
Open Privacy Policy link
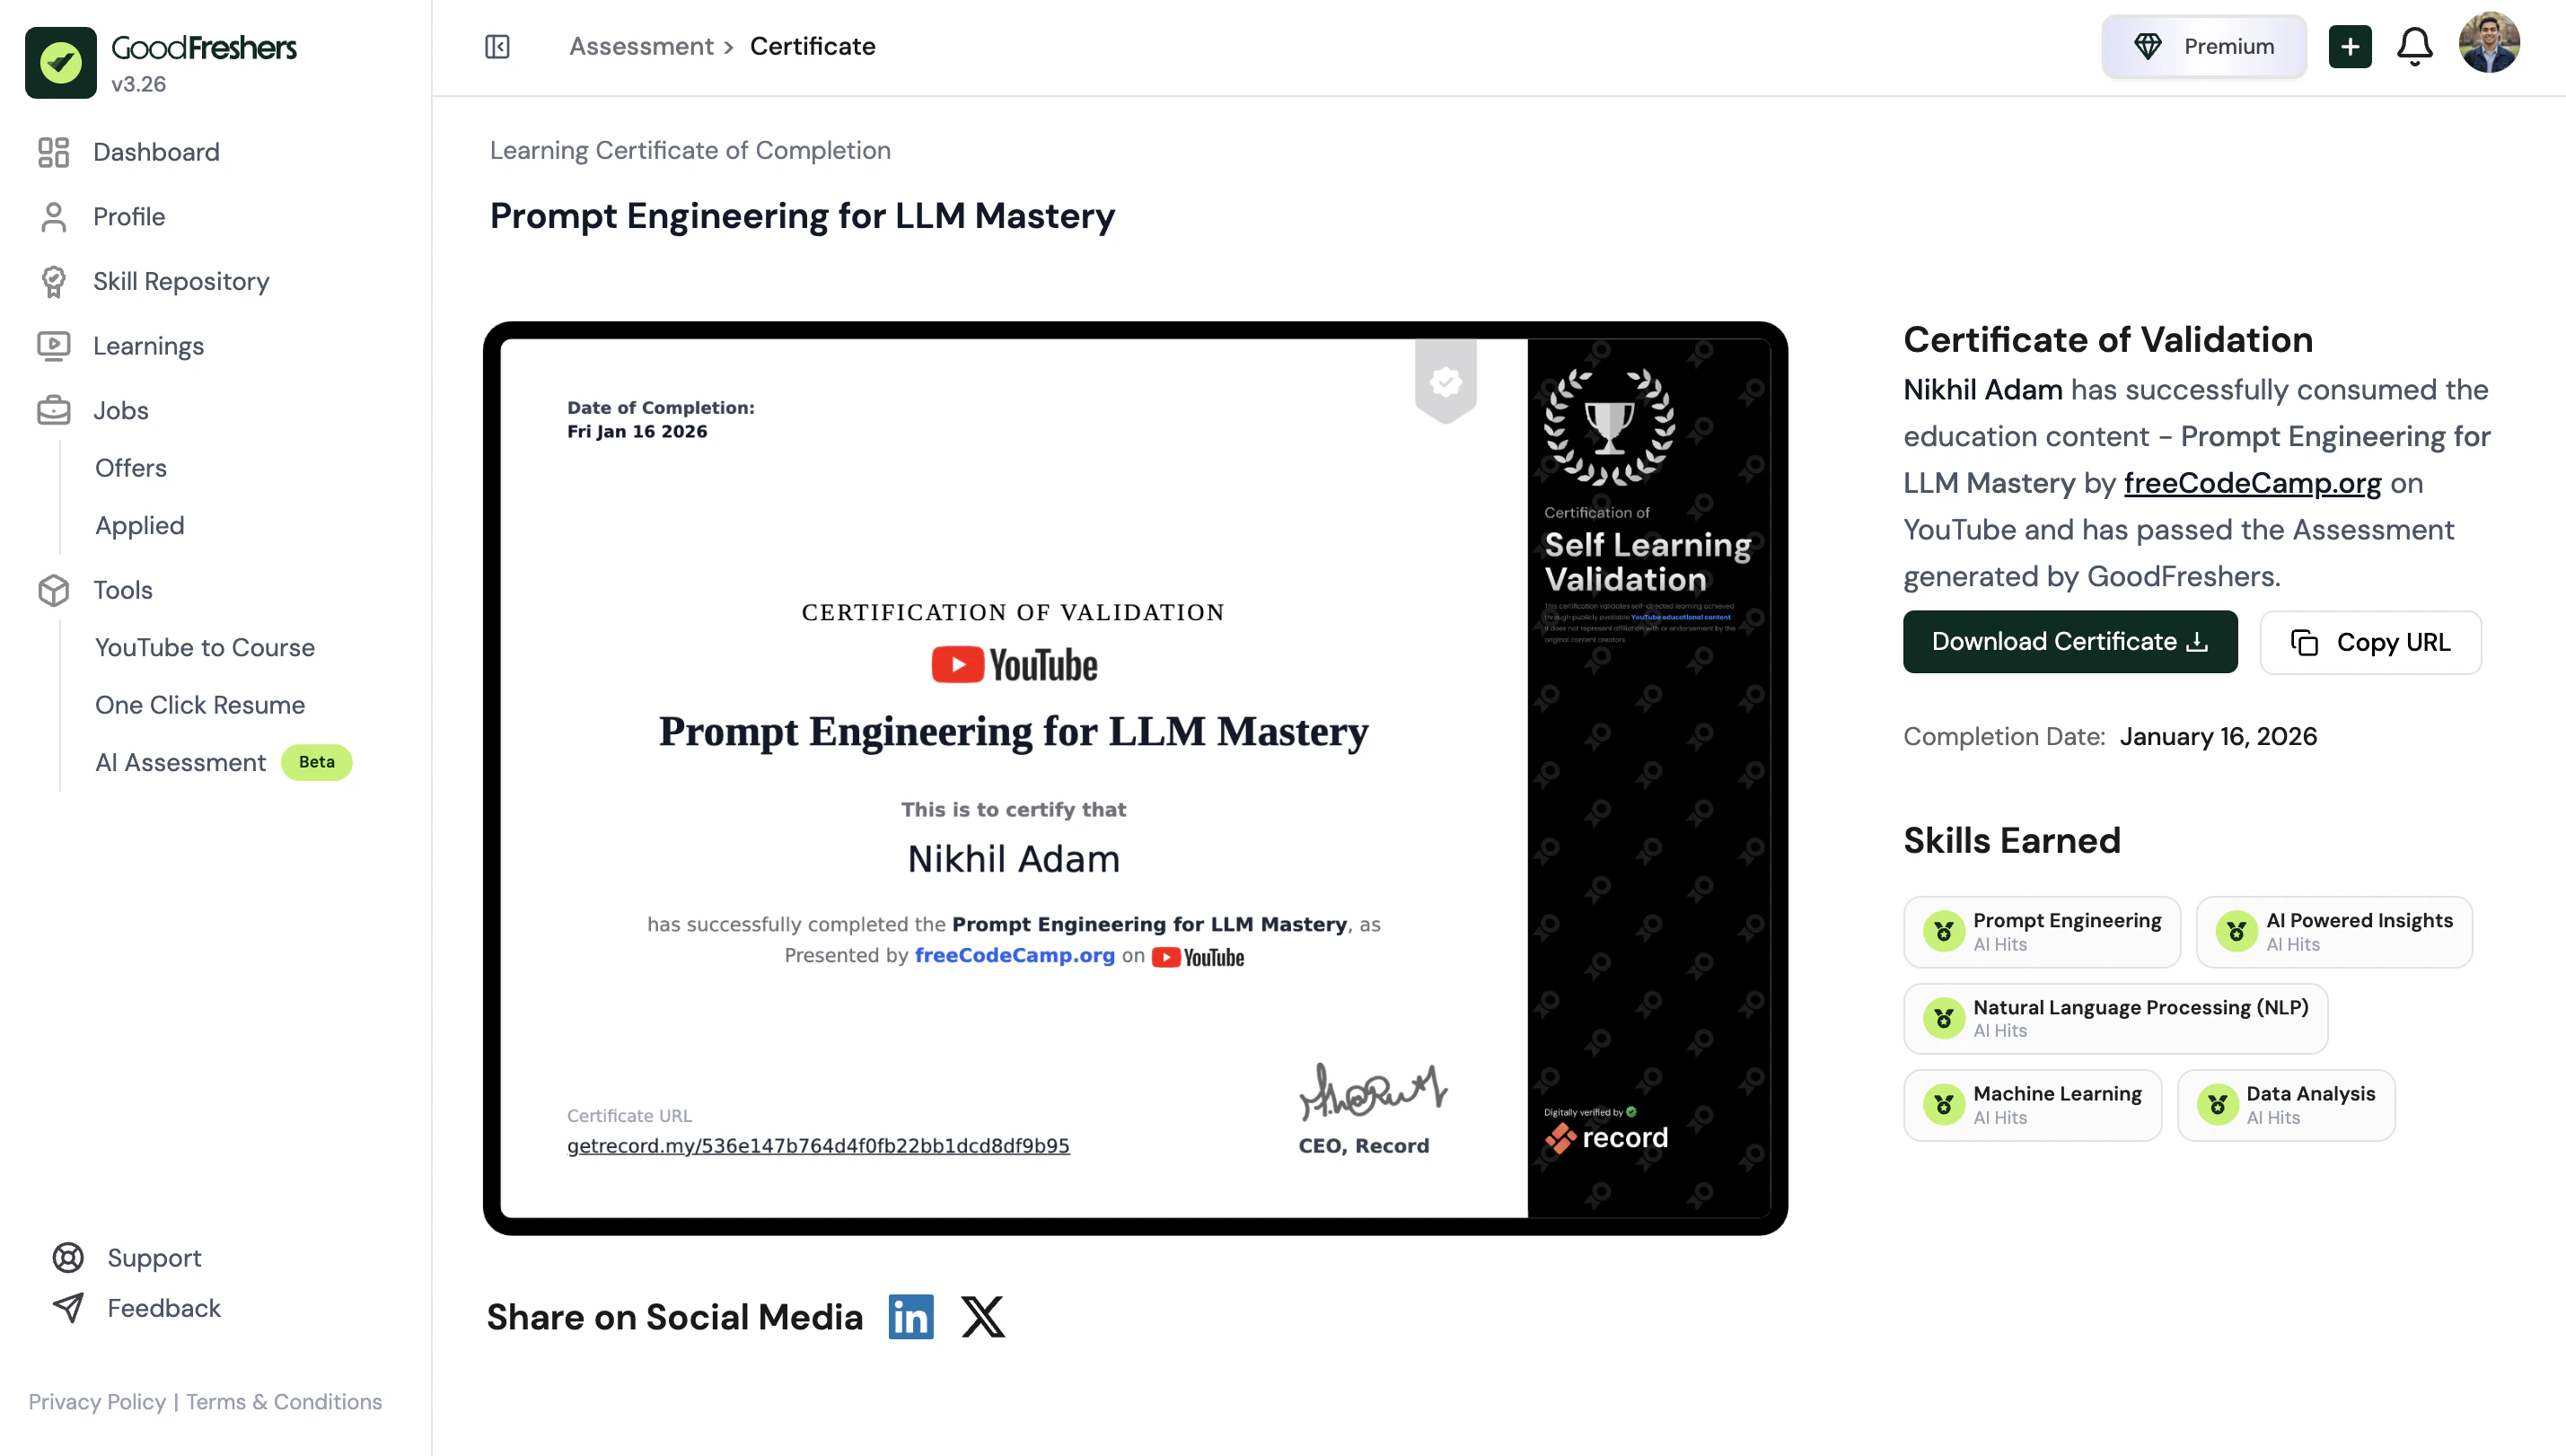pyautogui.click(x=97, y=1402)
